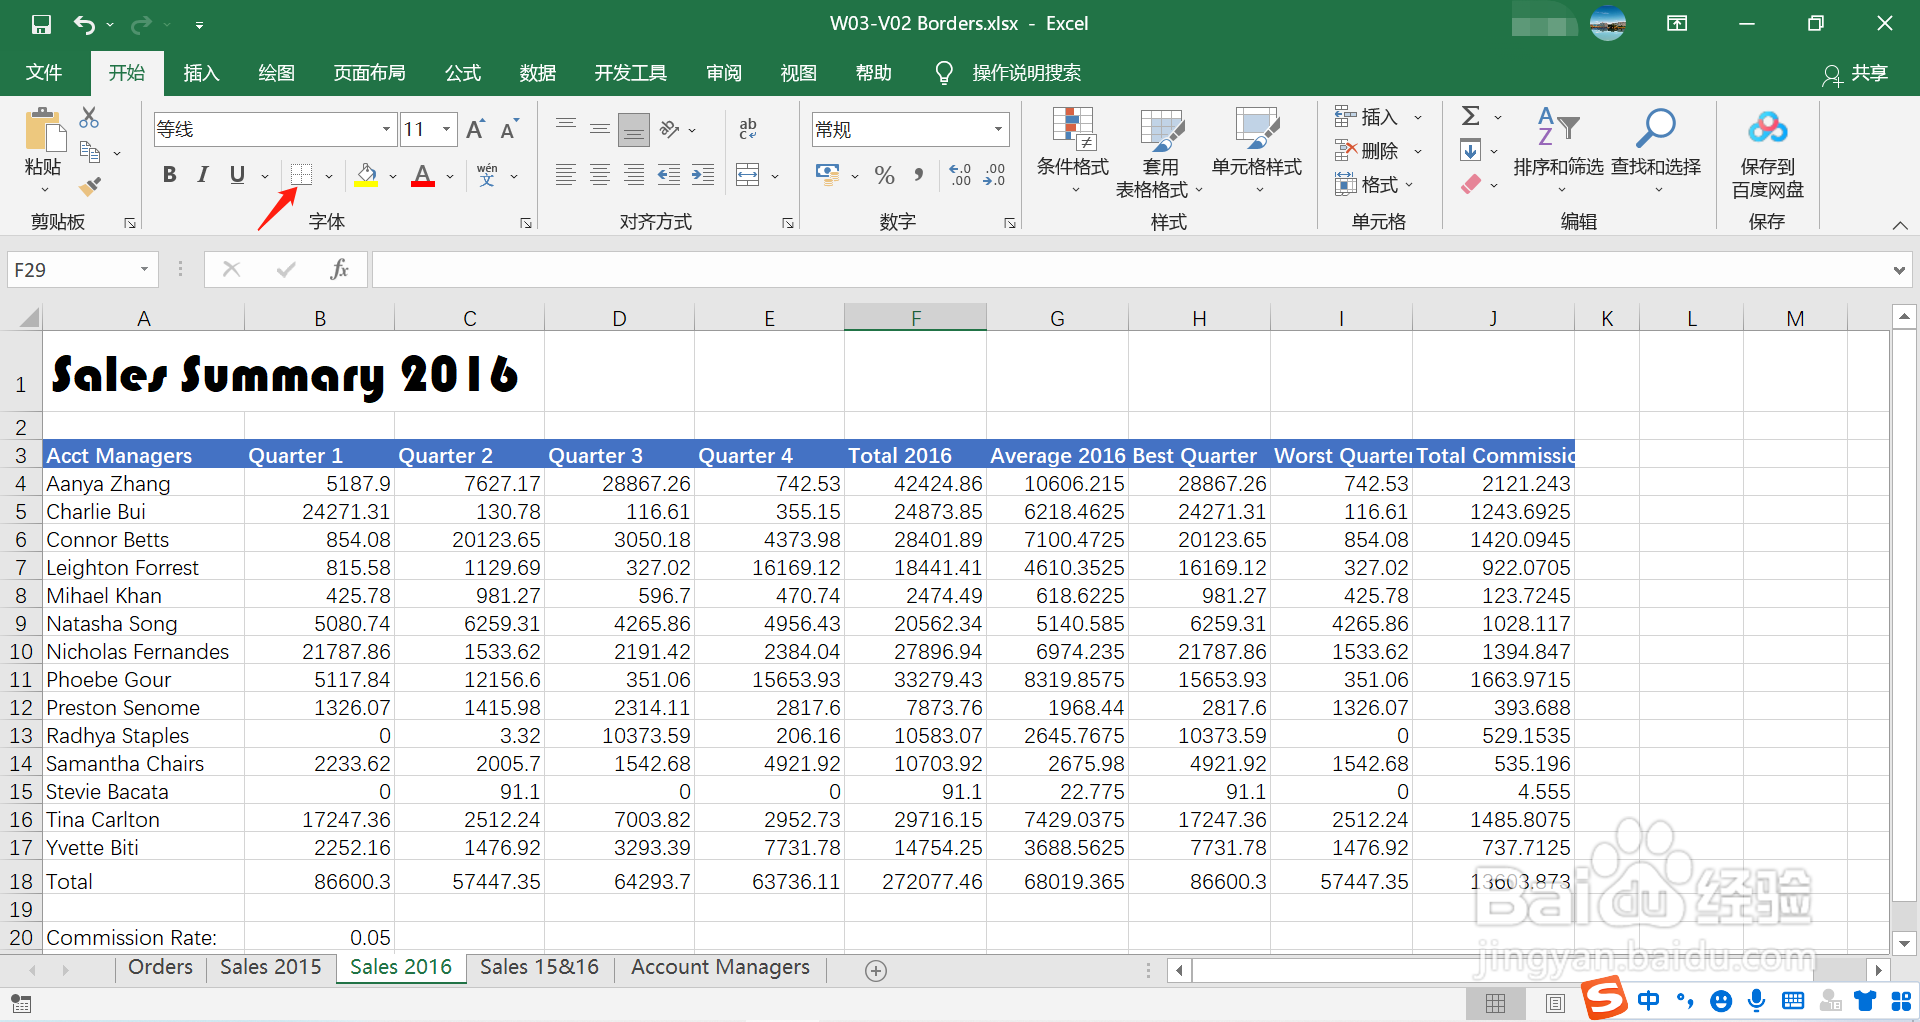Open Conditional Formatting (条件格式)
1920x1022 pixels.
1073,153
